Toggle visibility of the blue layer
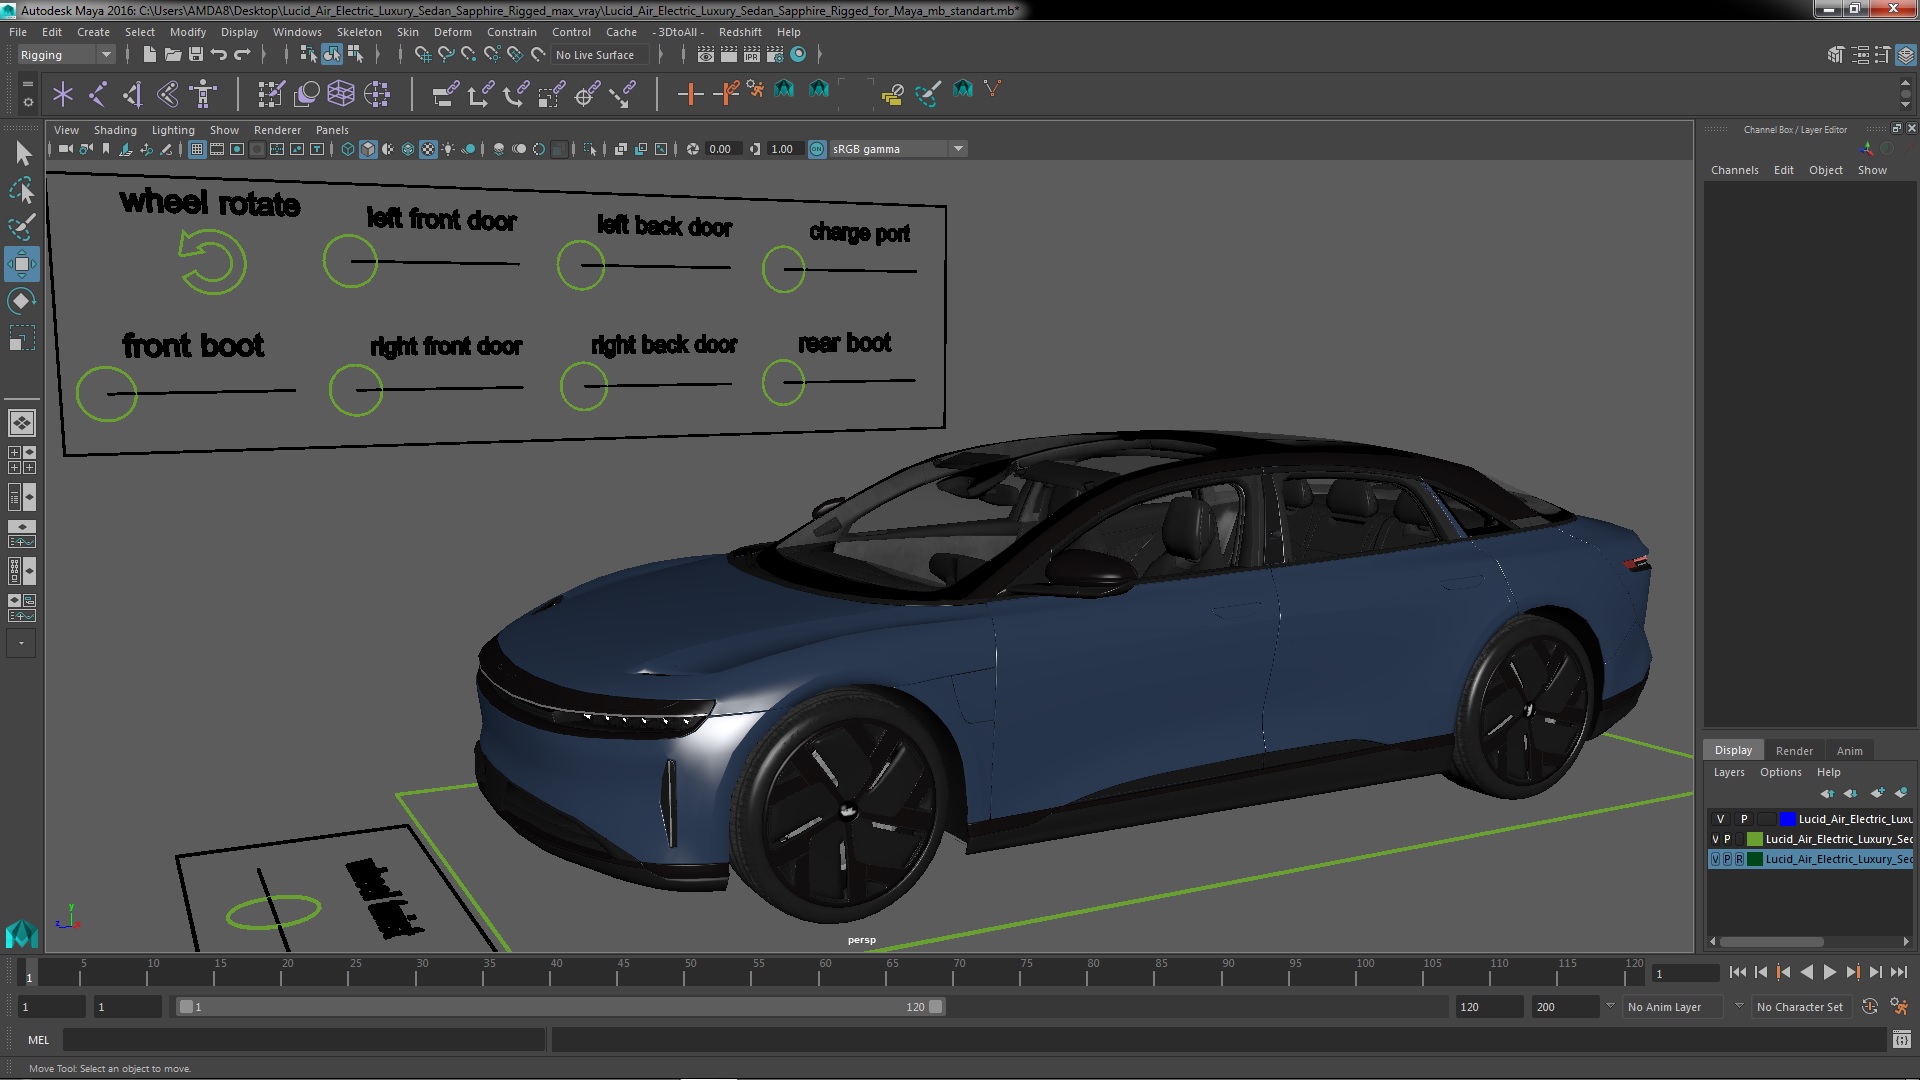This screenshot has height=1080, width=1920. click(x=1720, y=819)
